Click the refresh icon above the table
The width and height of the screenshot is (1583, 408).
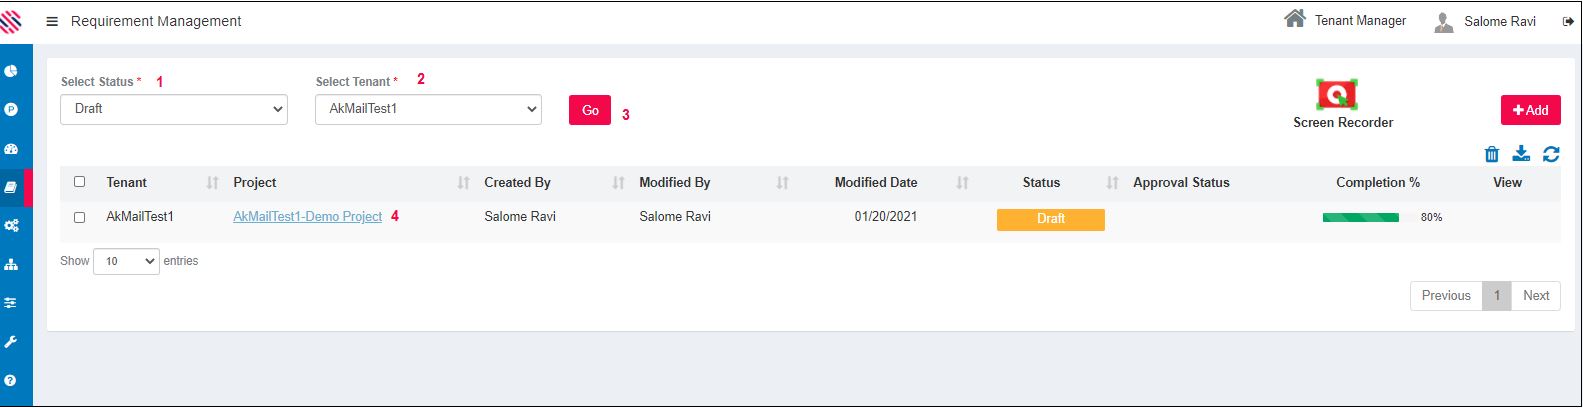pyautogui.click(x=1551, y=154)
